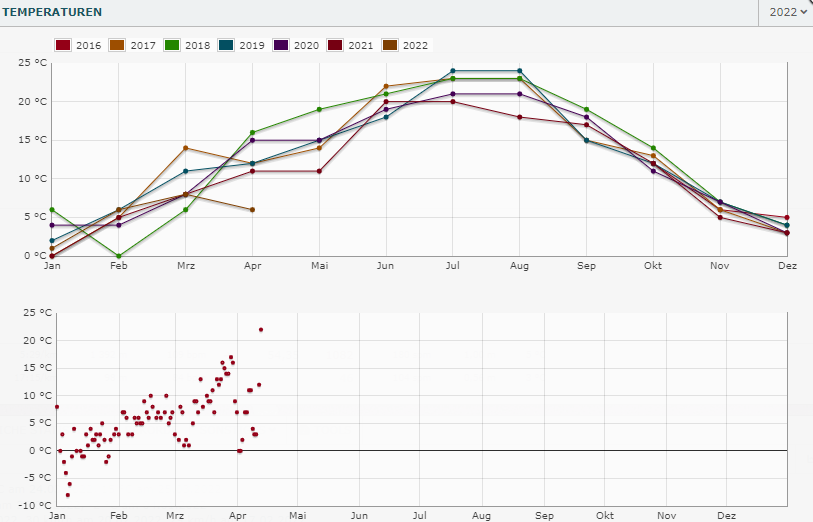
Task: Click the purple 2020 legend swatch
Action: coord(279,45)
